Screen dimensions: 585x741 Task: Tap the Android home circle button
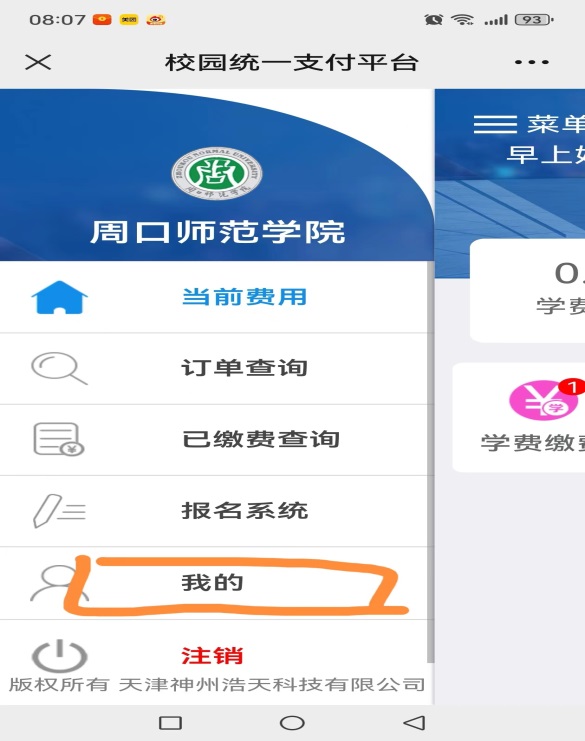[x=292, y=723]
